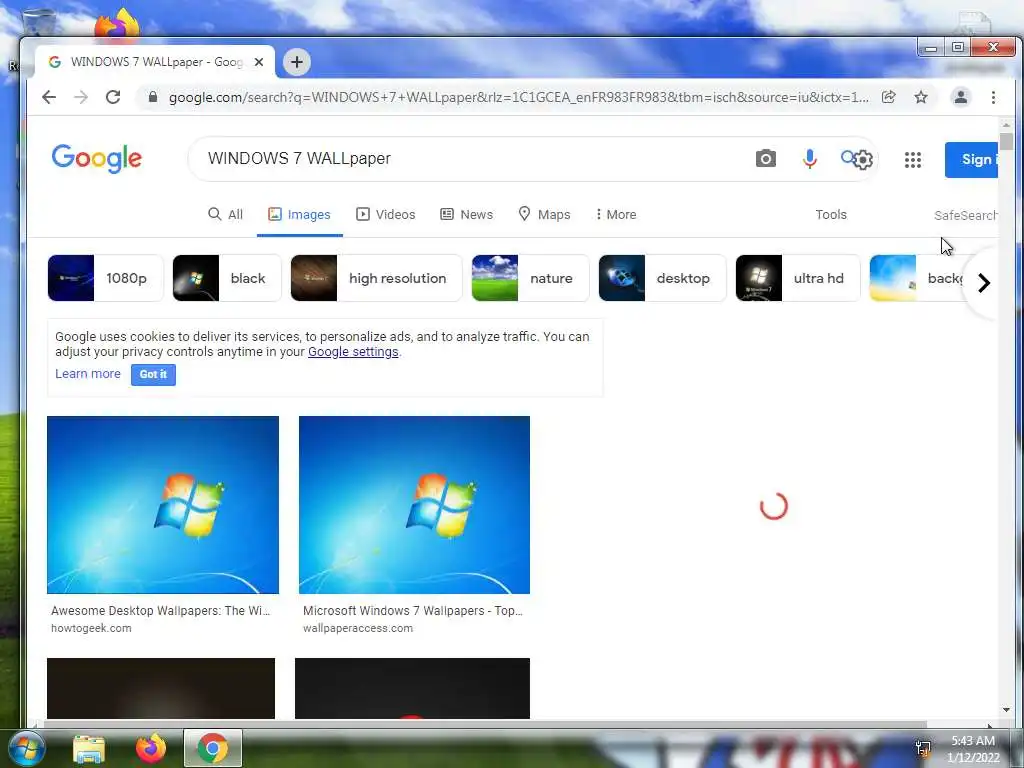Filter by the 1080p chip
Viewport: 1024px width, 768px height.
tap(105, 278)
